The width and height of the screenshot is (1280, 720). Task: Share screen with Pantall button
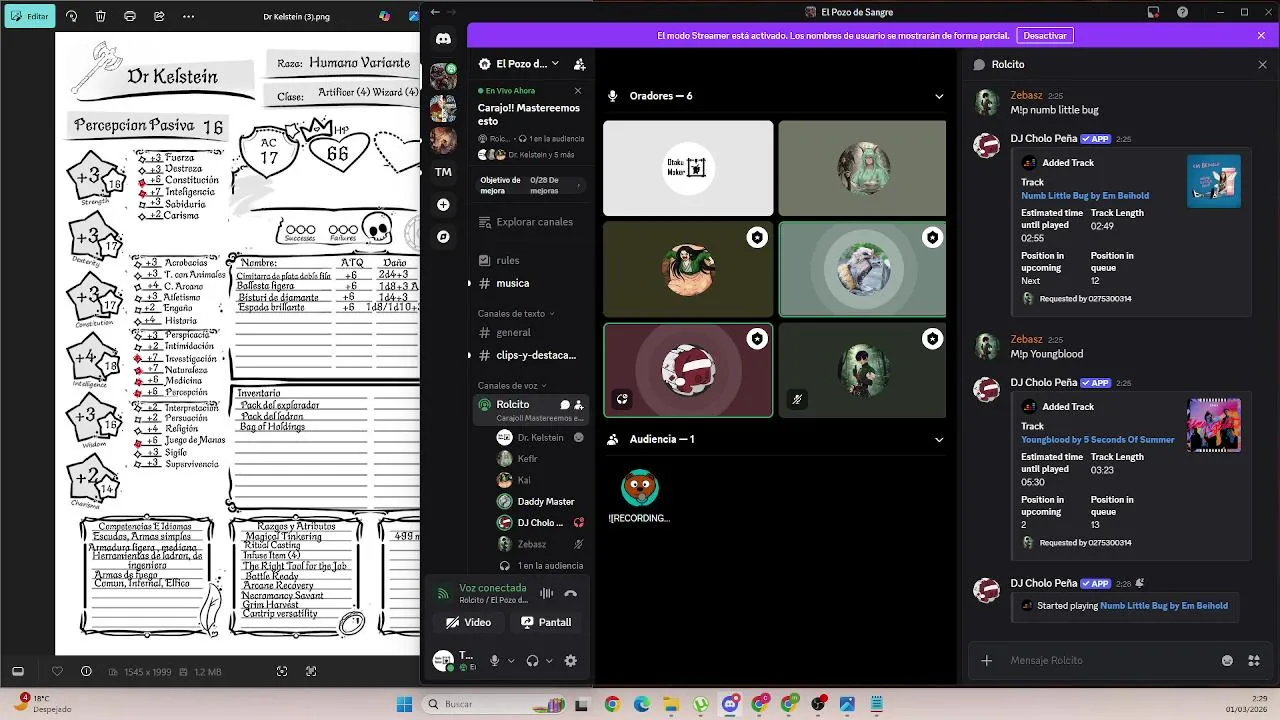point(546,622)
